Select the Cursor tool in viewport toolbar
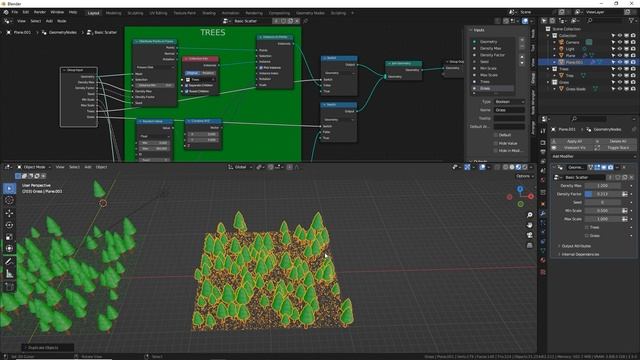 pyautogui.click(x=9, y=200)
